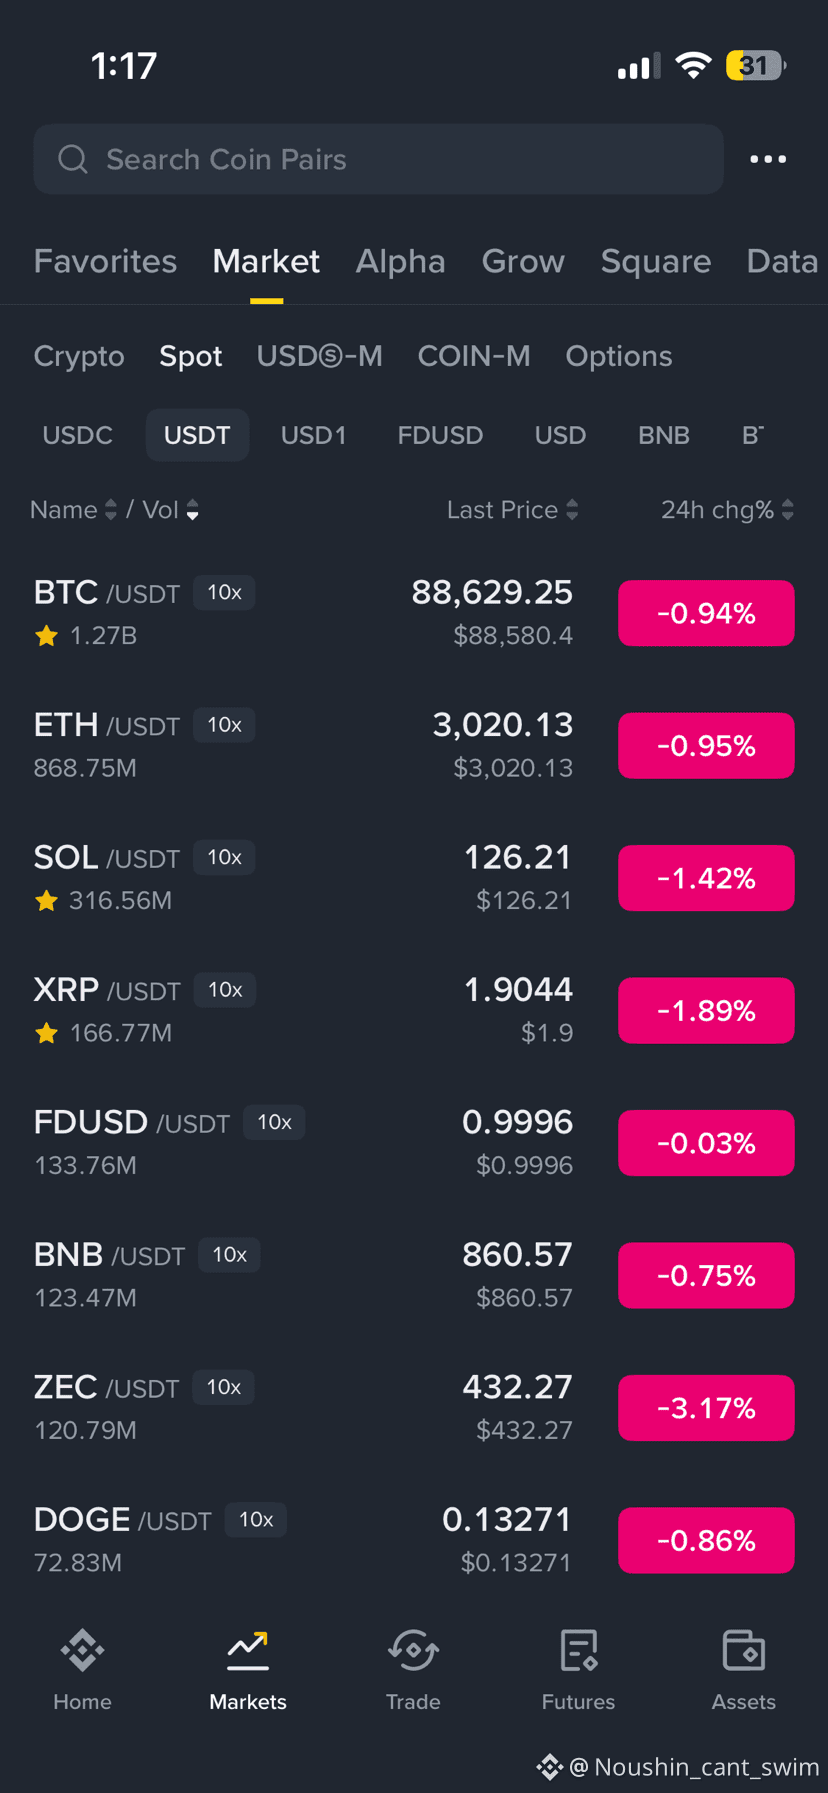Image resolution: width=828 pixels, height=1793 pixels.
Task: Select the FDUSD quote filter
Action: tap(440, 435)
